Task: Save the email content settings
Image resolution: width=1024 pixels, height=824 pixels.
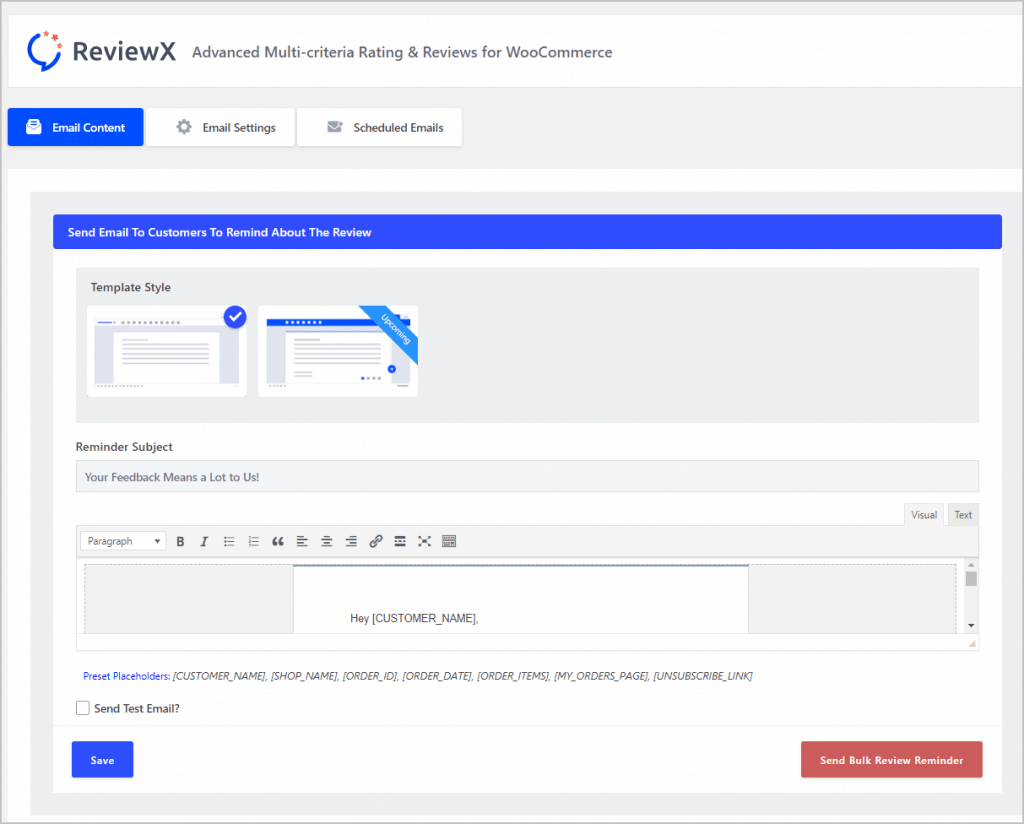Action: tap(102, 759)
